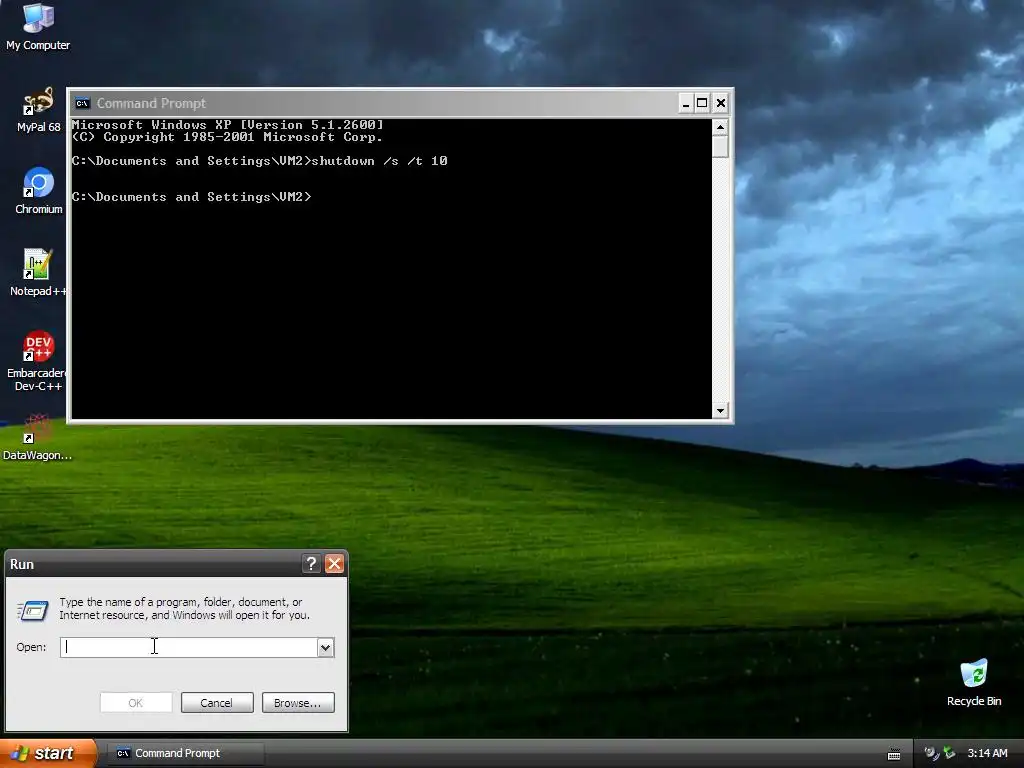This screenshot has height=768, width=1024.
Task: Click the disabled OK button in Run
Action: (x=136, y=703)
